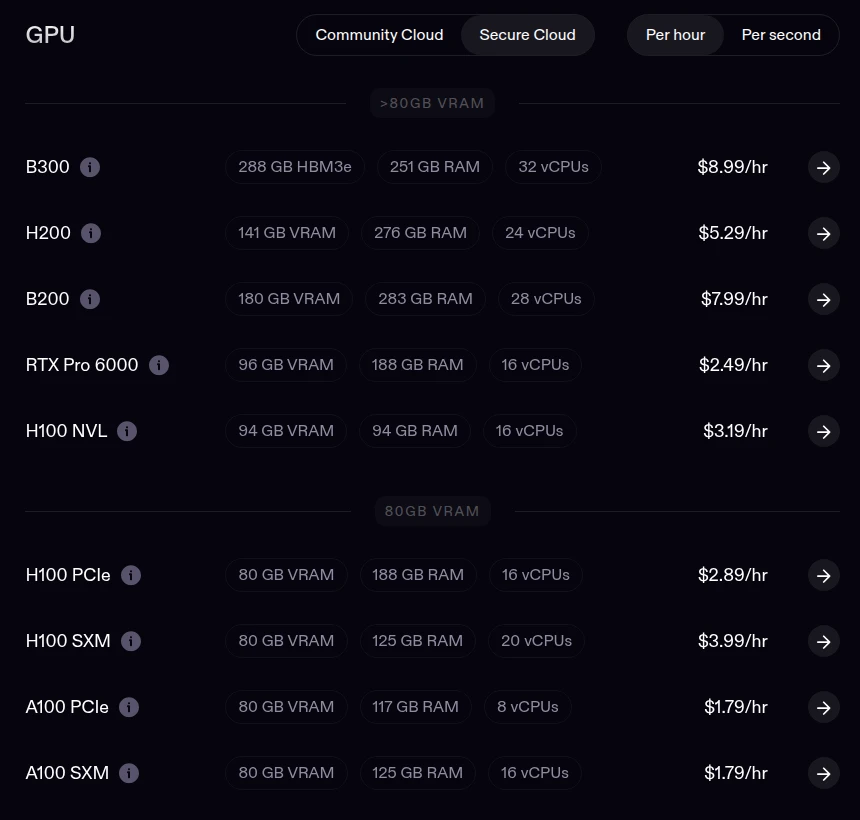
Task: Open B200 arrow at $7.99/hr
Action: 824,299
